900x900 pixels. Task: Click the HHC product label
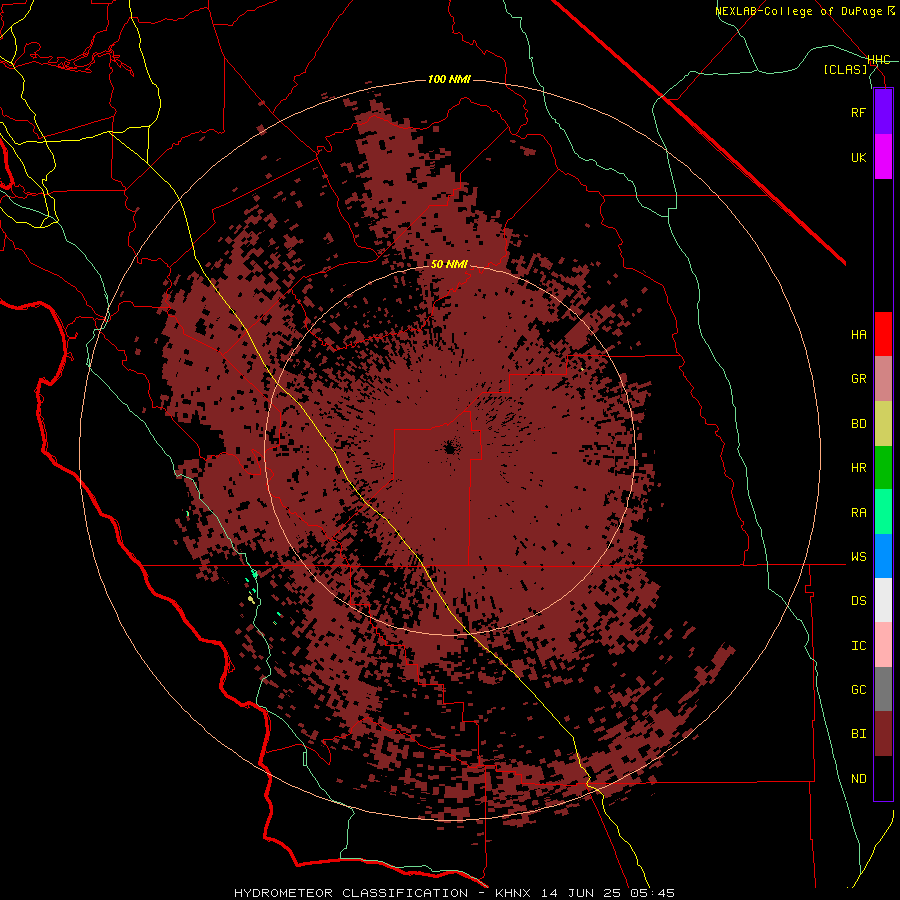tap(878, 60)
